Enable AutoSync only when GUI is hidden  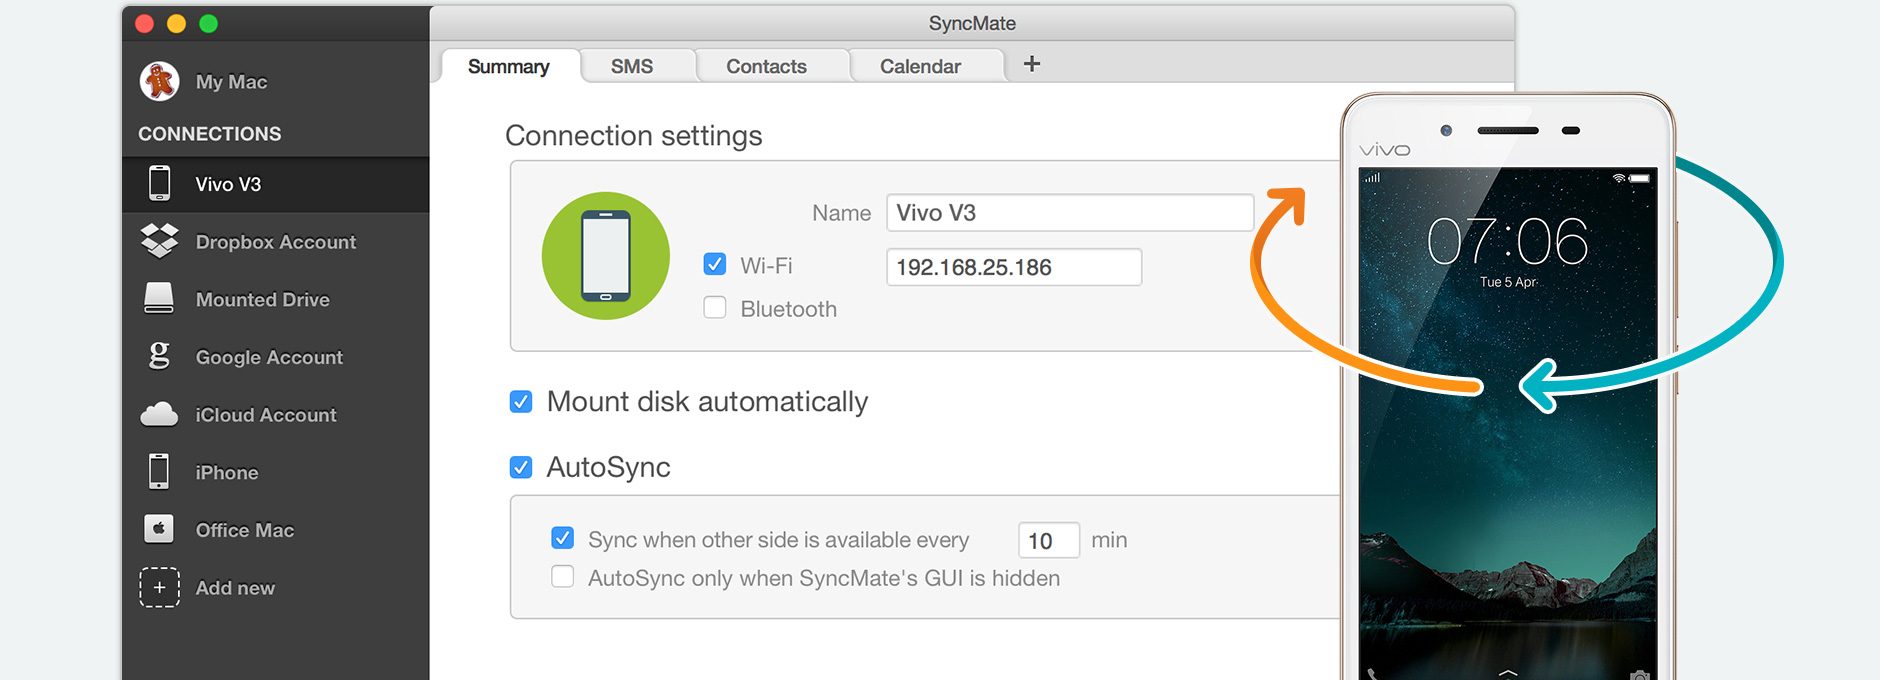[563, 577]
